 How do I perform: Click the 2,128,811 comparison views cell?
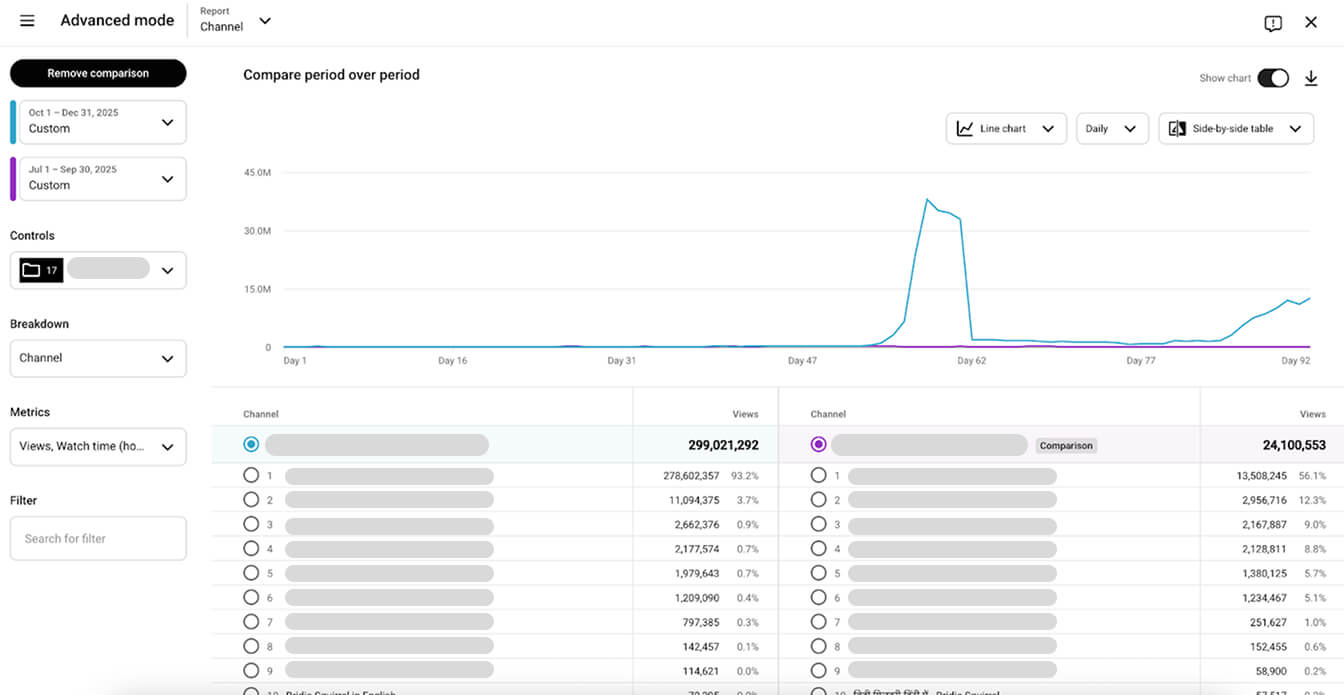click(1265, 549)
